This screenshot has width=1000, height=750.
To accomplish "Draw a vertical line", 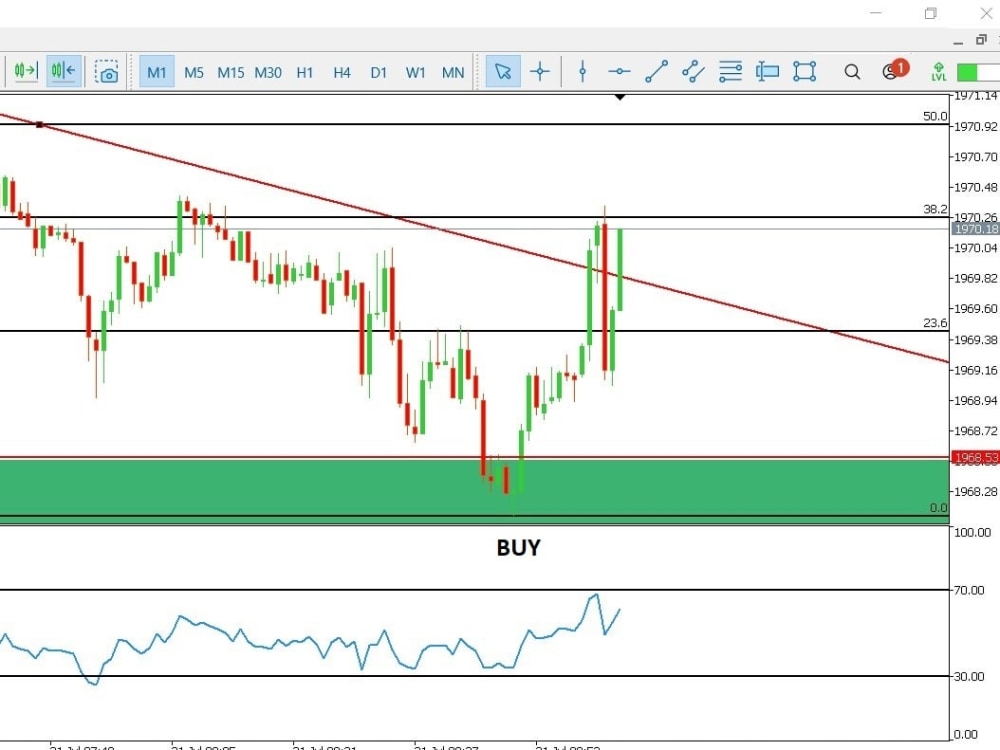I will click(x=582, y=71).
